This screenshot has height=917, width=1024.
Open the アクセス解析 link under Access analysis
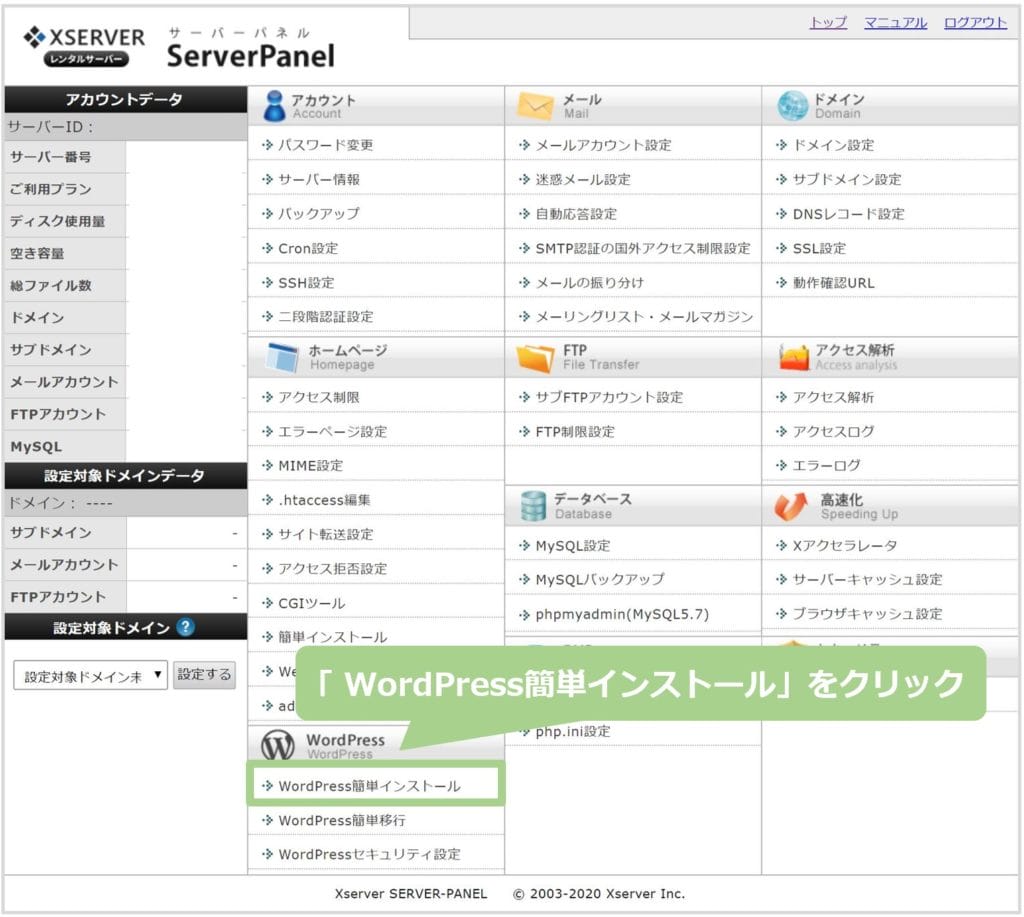(833, 397)
